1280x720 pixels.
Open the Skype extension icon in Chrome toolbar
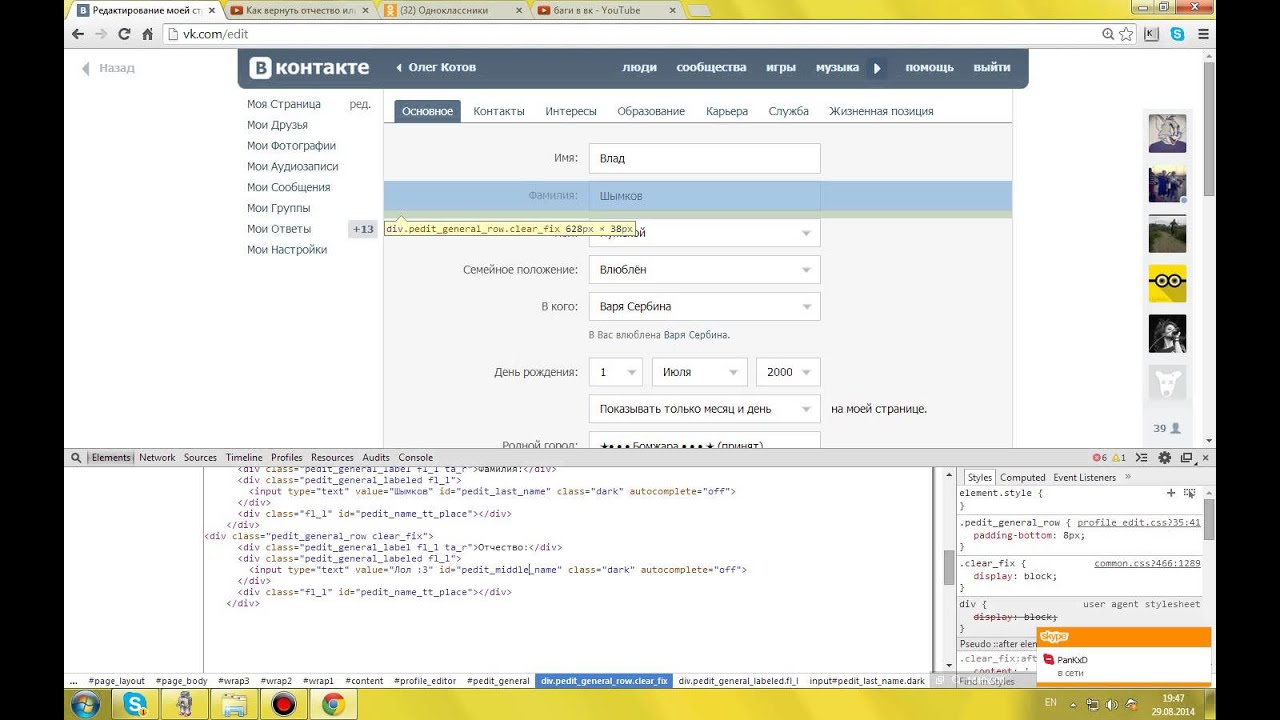click(1177, 34)
